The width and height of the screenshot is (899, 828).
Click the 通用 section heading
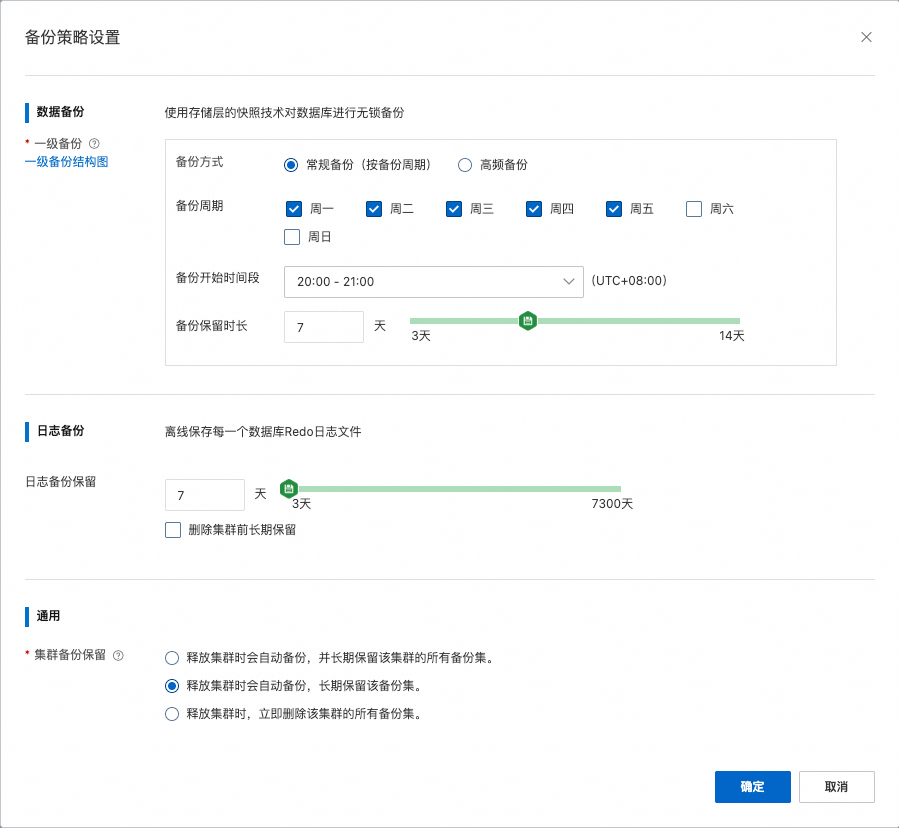coord(48,616)
